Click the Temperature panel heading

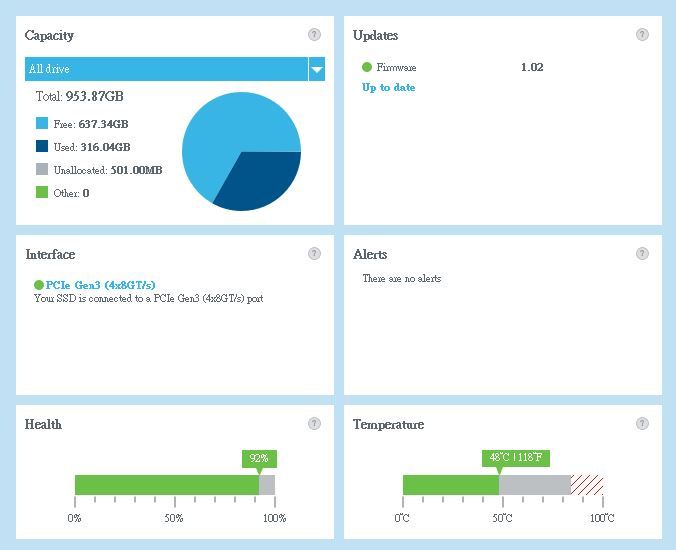click(388, 425)
